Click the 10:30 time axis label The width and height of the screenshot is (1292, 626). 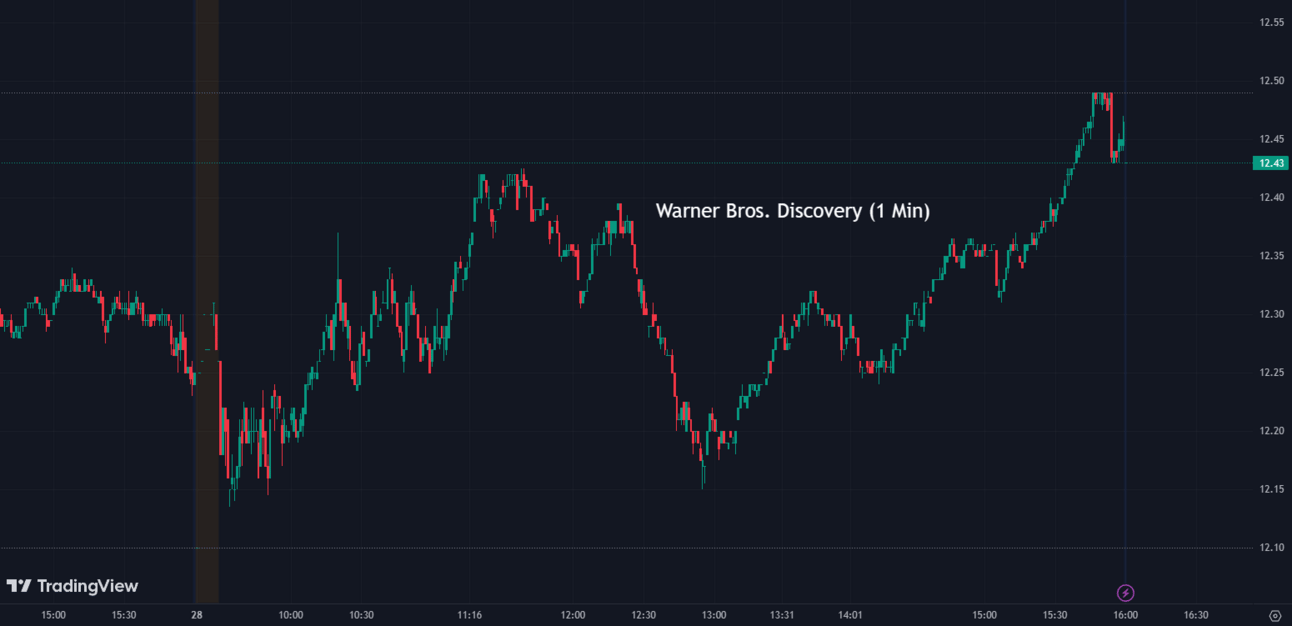point(362,615)
